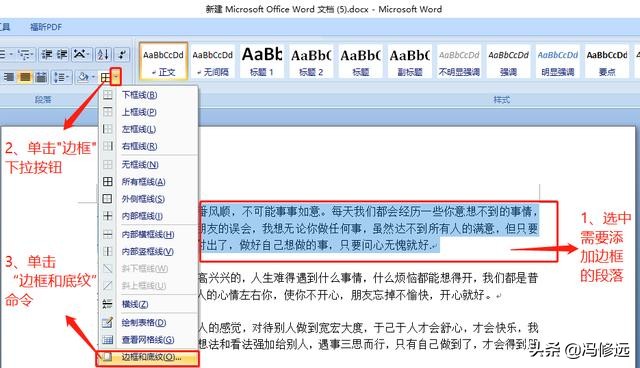Click the increase indent icon
Image resolution: width=640 pixels, height=368 pixels.
62,54
